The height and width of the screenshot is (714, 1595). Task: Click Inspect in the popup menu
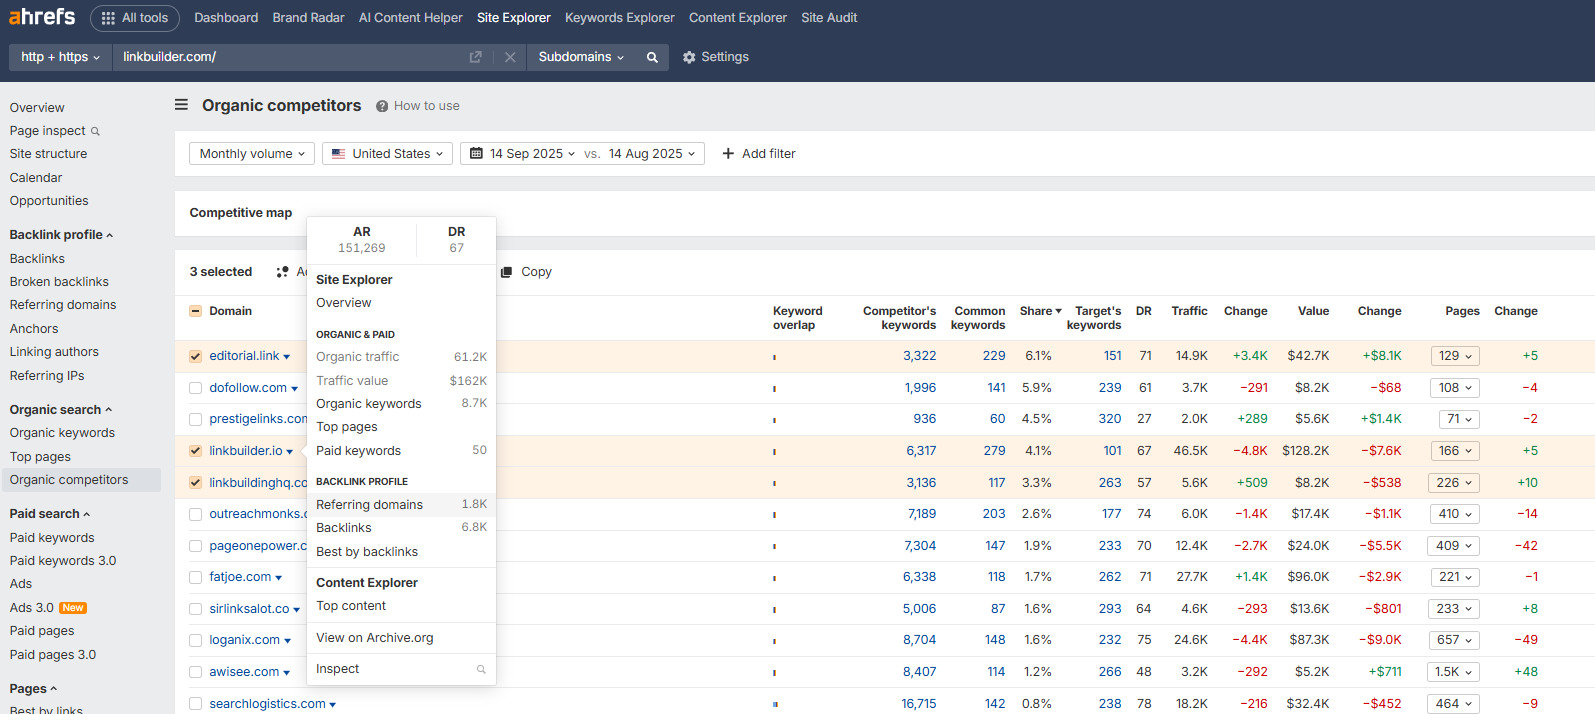click(401, 669)
